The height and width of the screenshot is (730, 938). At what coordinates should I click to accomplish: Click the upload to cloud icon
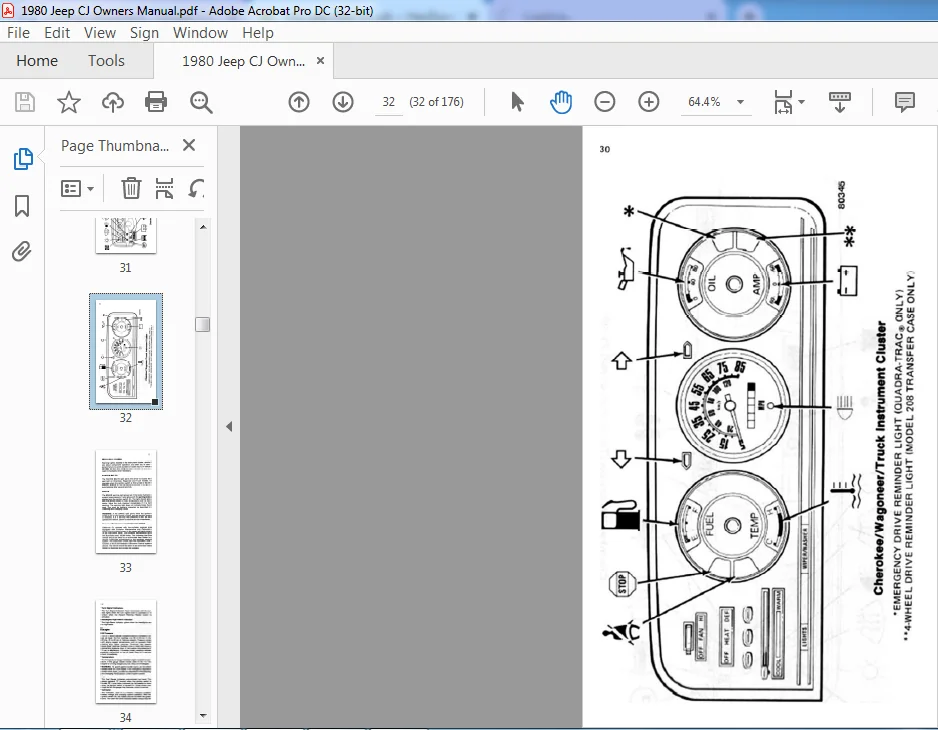point(112,102)
